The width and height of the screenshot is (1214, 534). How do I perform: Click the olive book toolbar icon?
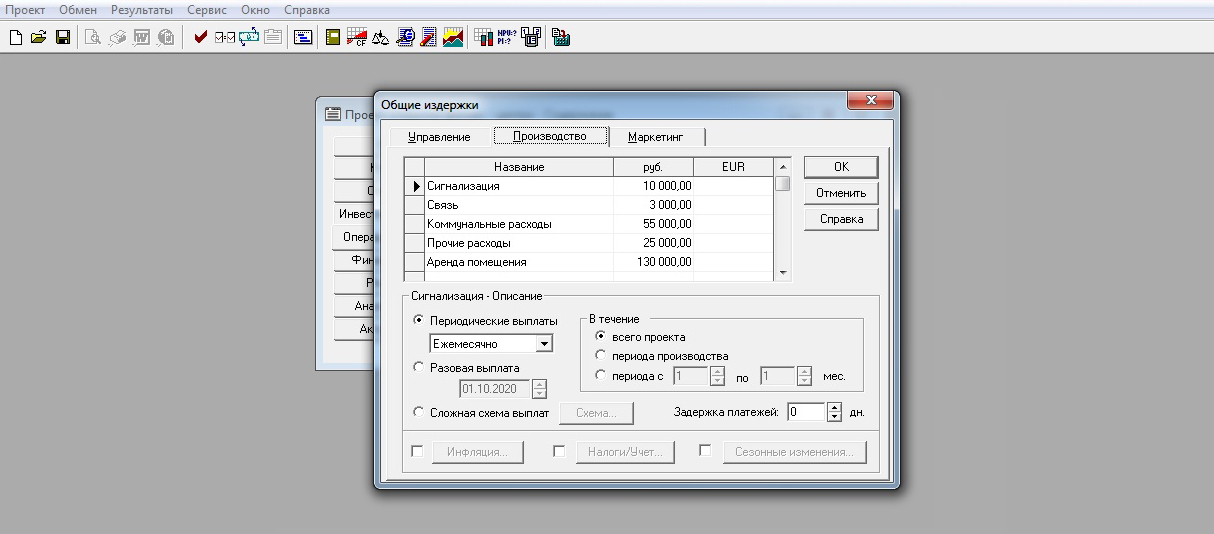[334, 37]
